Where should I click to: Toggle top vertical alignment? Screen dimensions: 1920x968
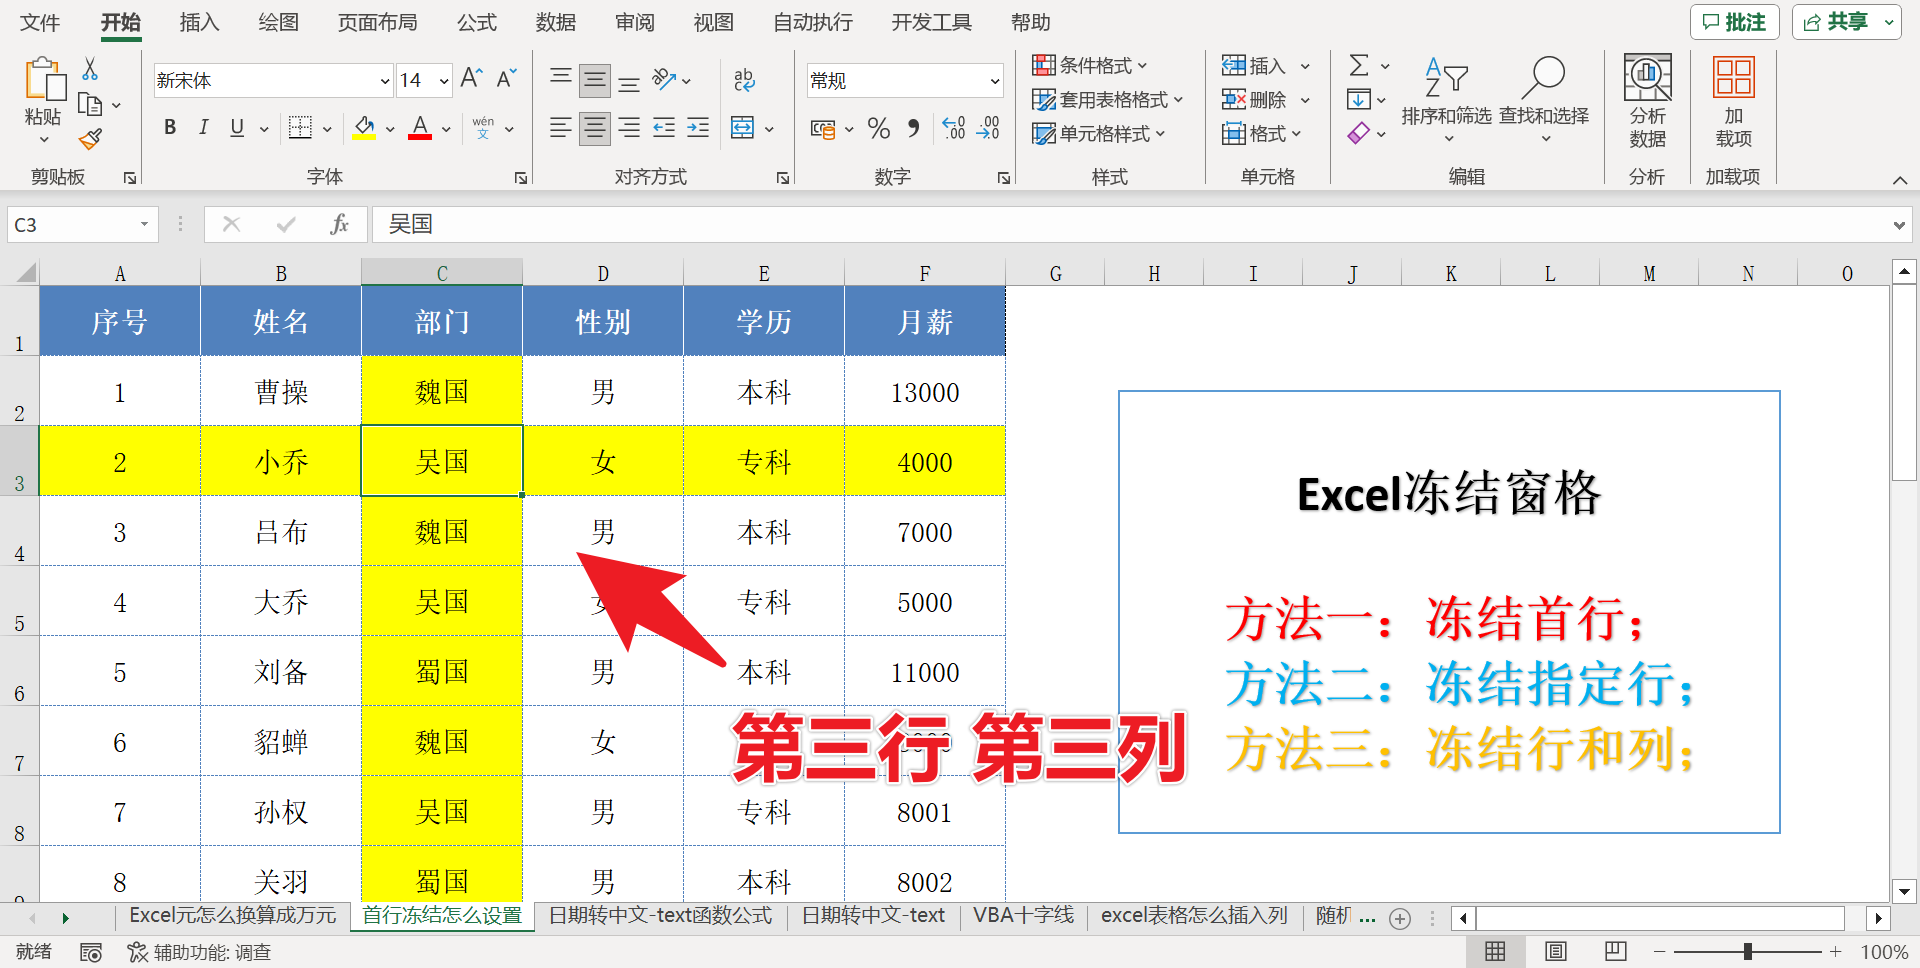561,79
